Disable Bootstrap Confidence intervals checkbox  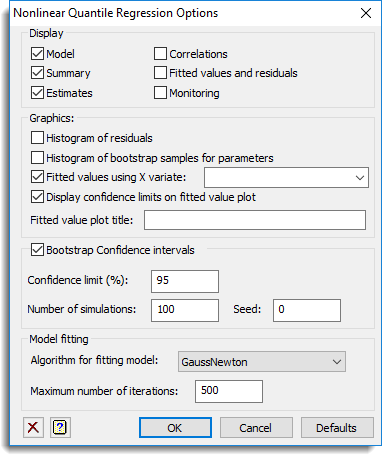click(x=37, y=250)
